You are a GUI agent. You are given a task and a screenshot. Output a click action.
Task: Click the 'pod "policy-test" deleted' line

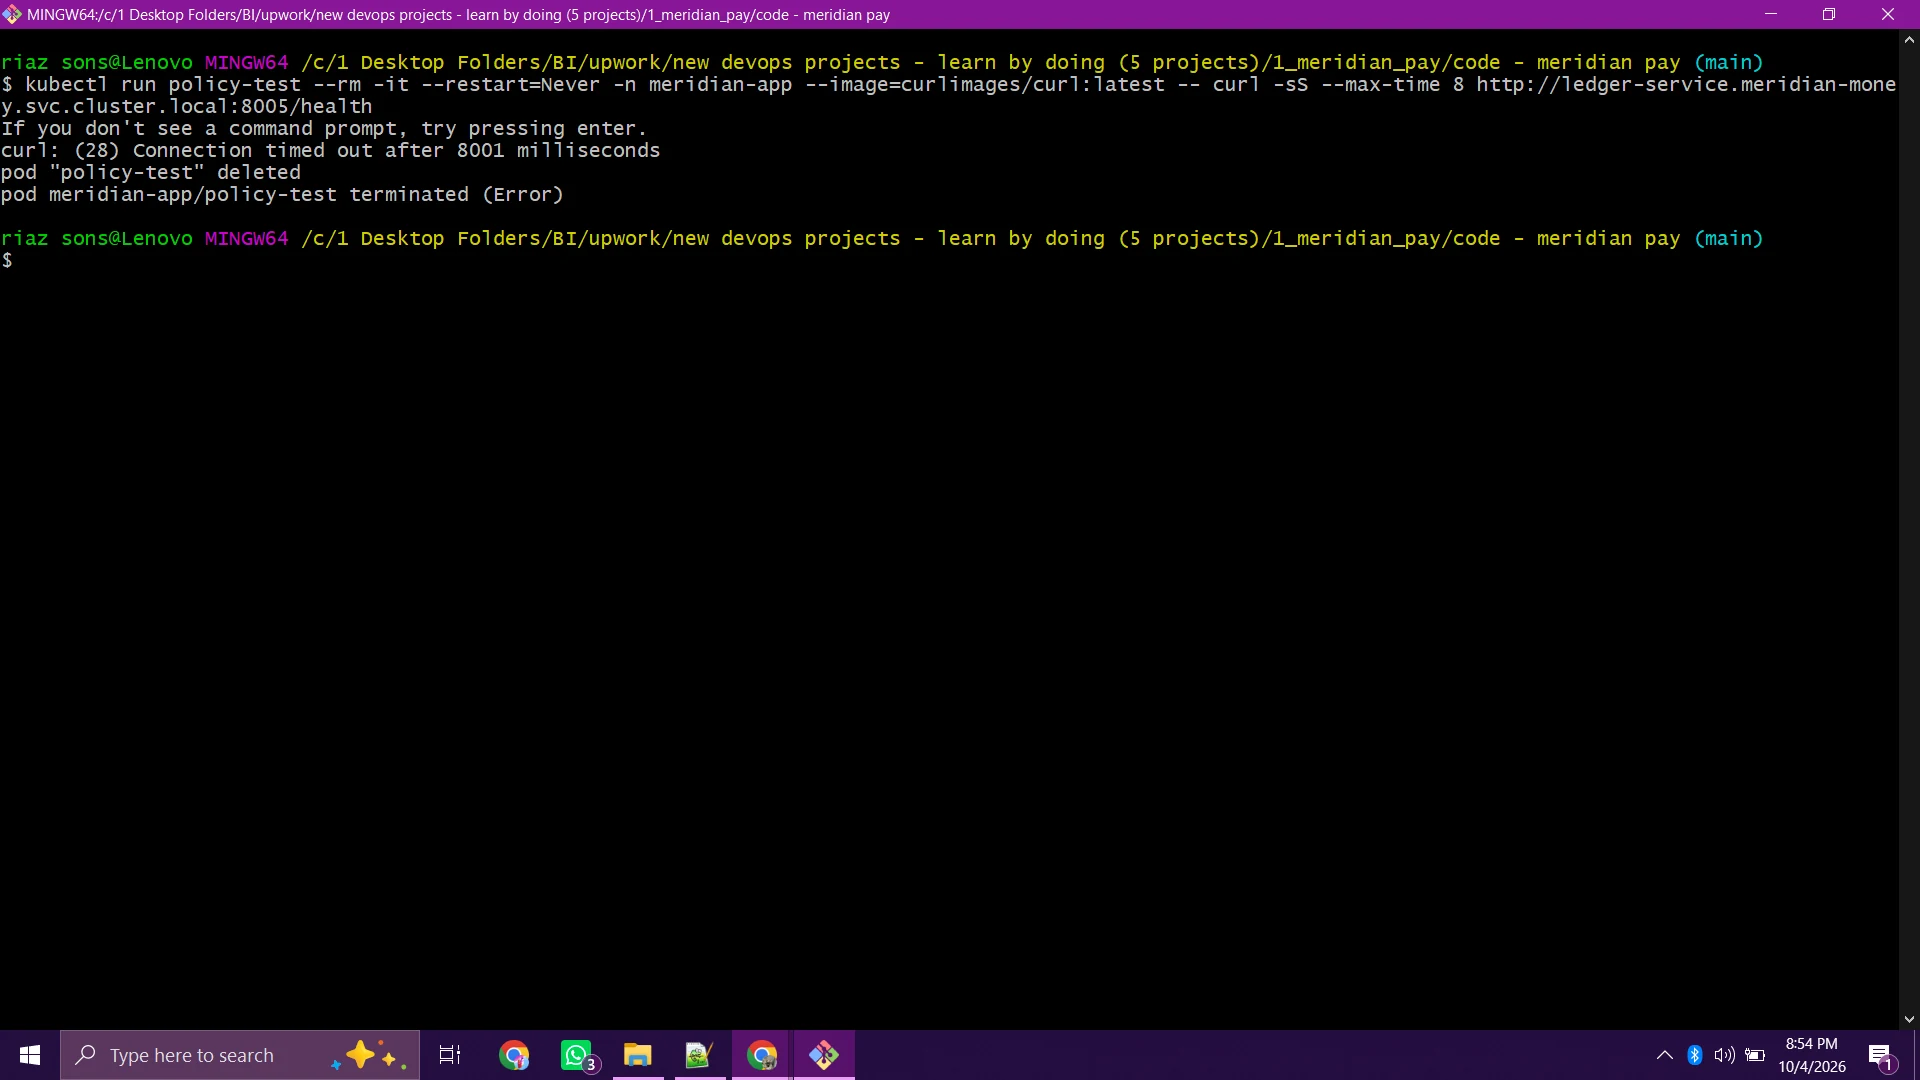[x=151, y=173]
